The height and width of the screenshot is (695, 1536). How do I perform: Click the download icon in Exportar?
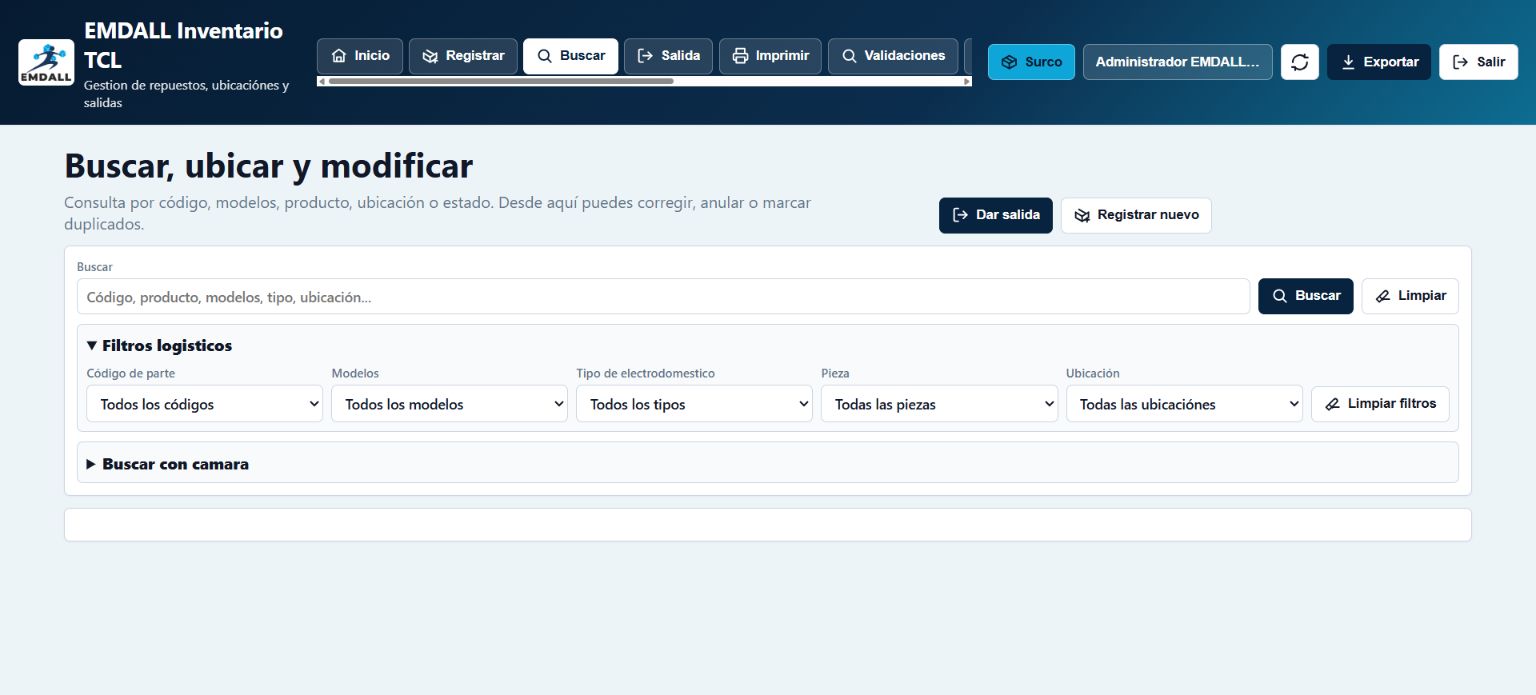[1348, 62]
